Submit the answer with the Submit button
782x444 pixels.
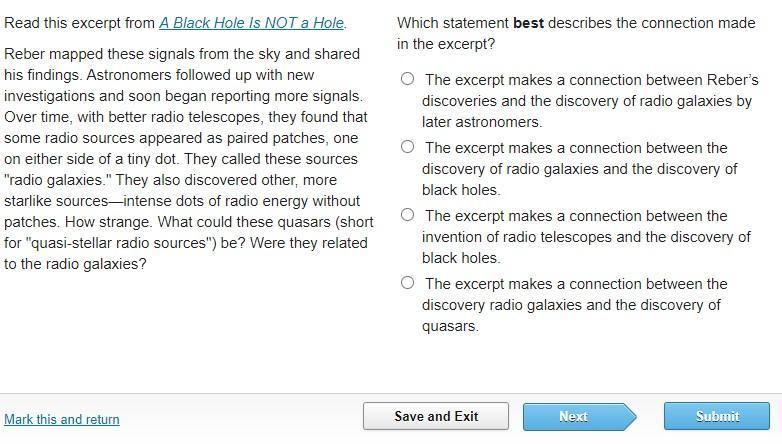(x=717, y=416)
